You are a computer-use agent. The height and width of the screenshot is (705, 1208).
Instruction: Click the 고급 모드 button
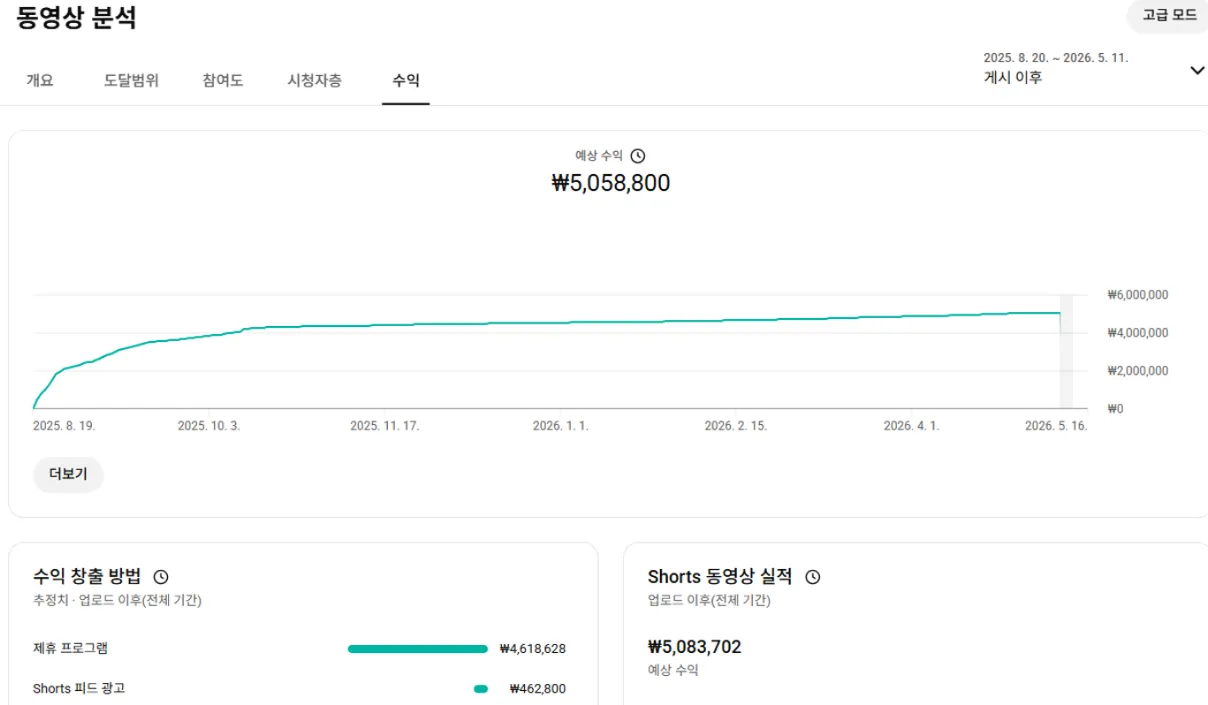point(1170,15)
